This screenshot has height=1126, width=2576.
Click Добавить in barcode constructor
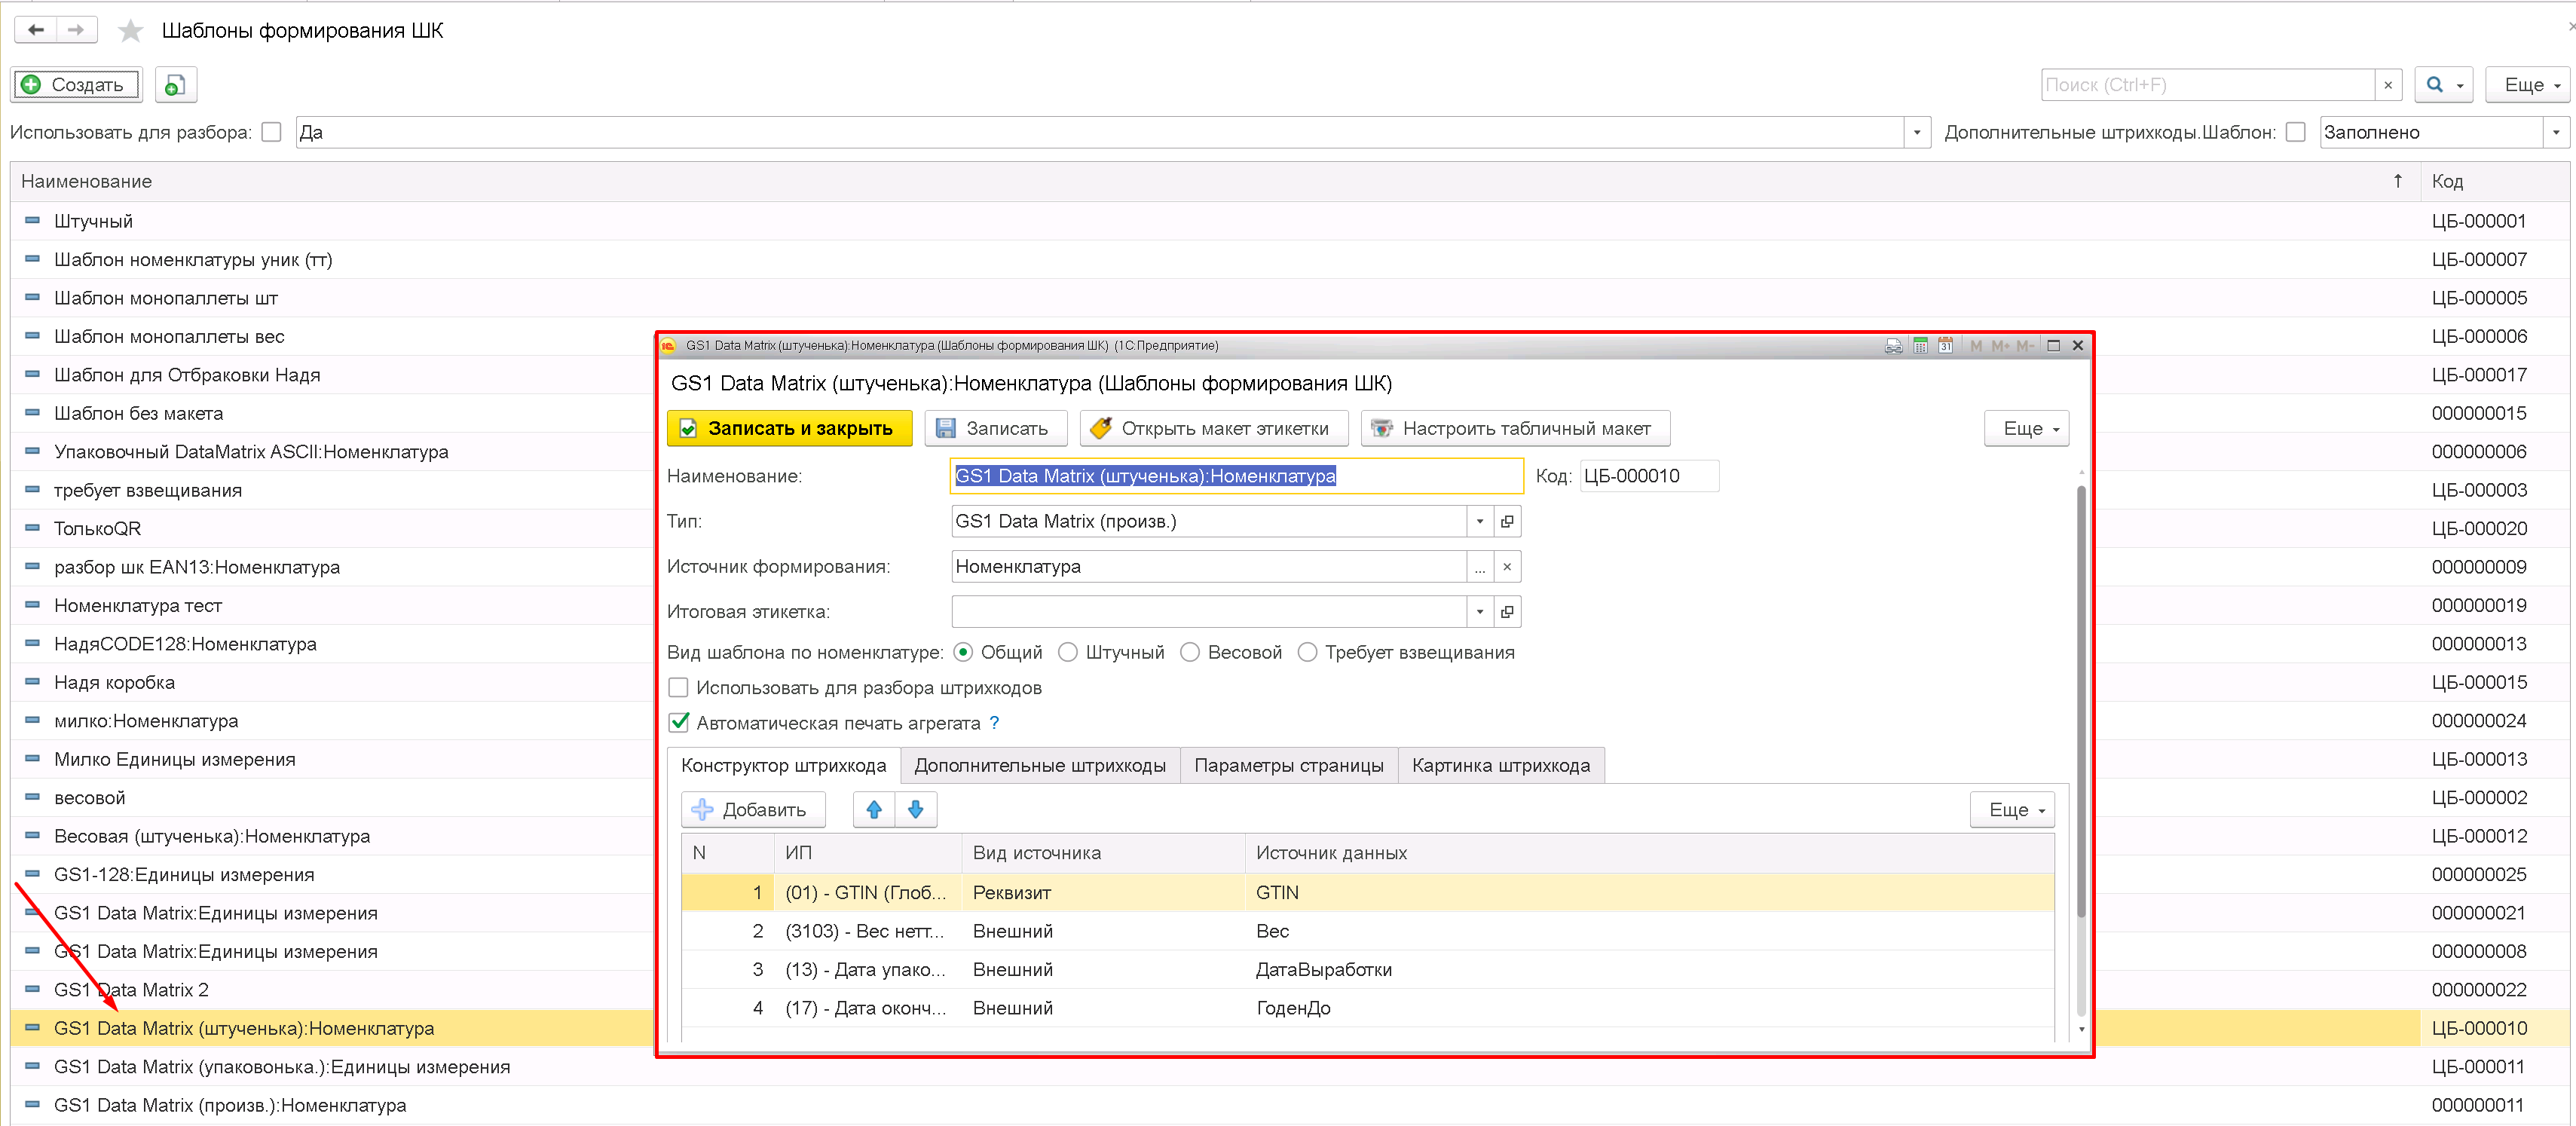(753, 810)
